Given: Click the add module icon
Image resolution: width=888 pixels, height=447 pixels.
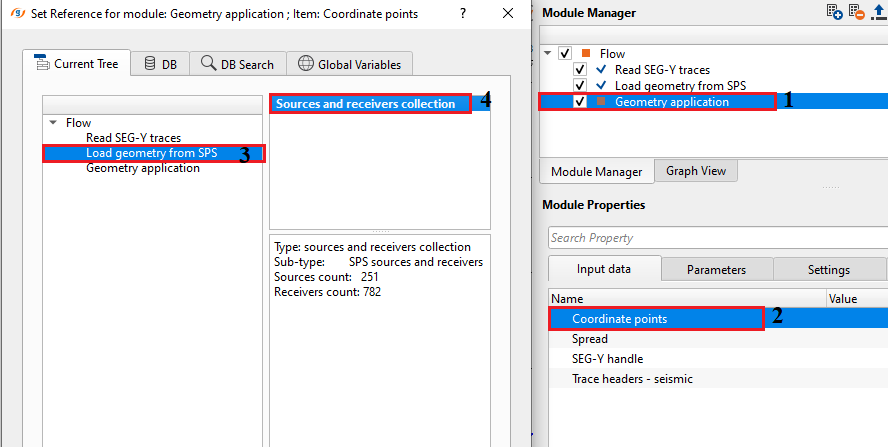Looking at the screenshot, I should pos(835,12).
